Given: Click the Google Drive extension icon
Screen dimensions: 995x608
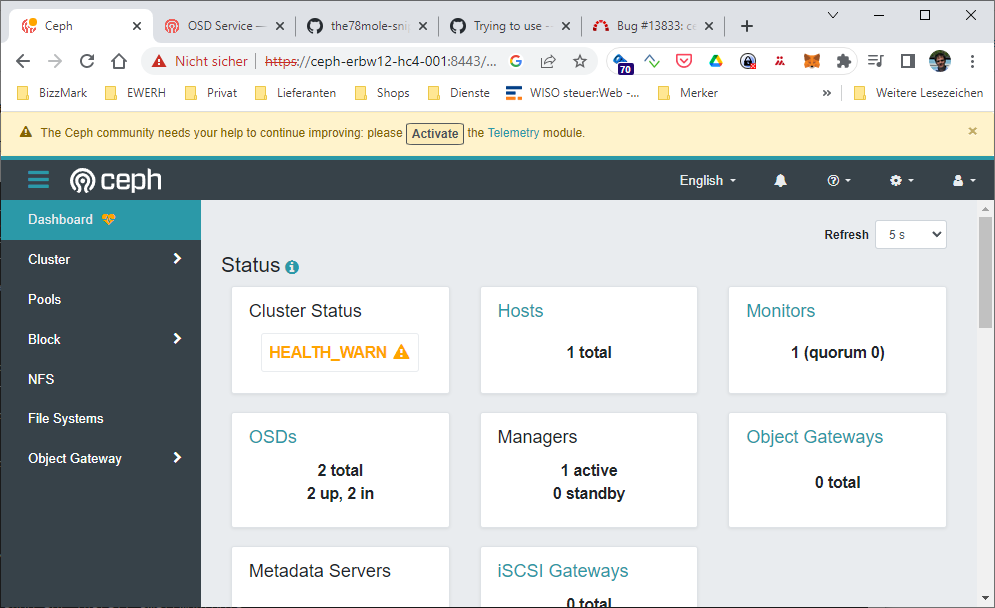Looking at the screenshot, I should tap(716, 61).
